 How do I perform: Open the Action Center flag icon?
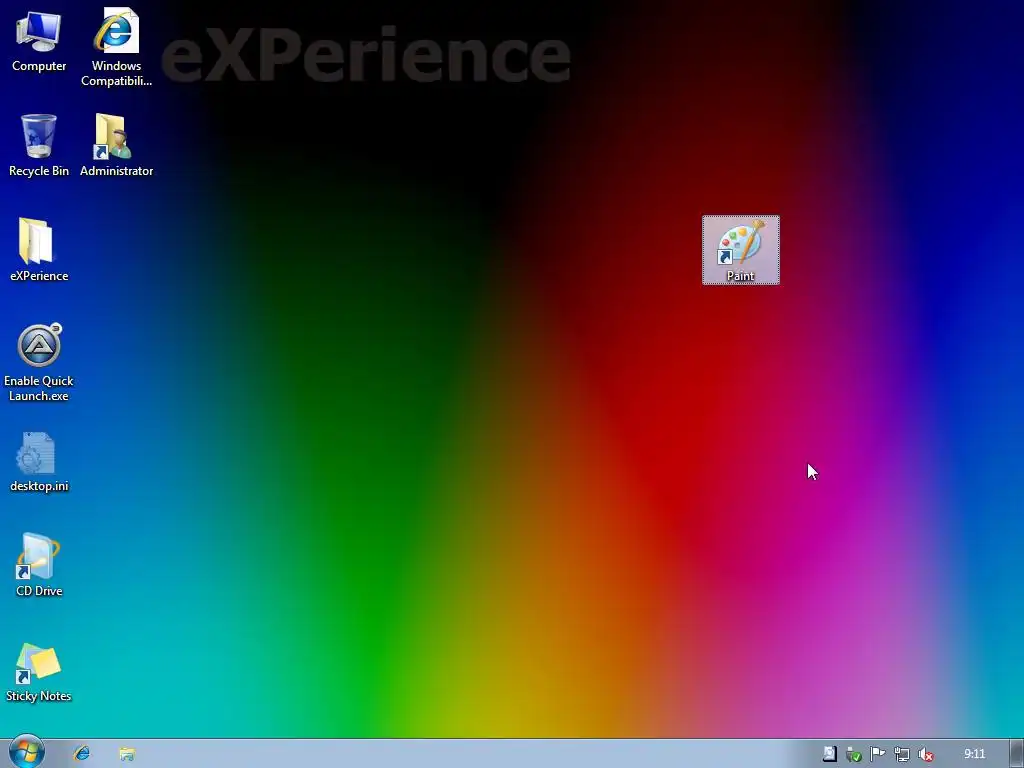pos(878,754)
